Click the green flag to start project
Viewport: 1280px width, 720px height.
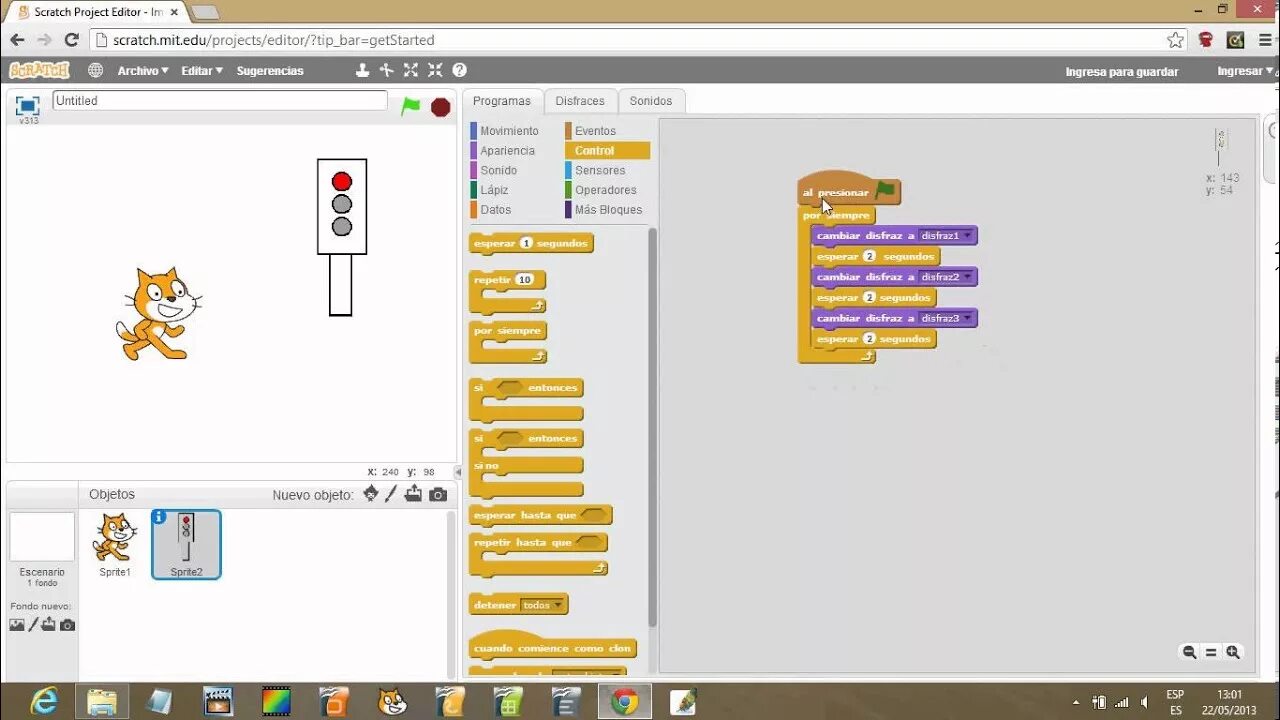(x=411, y=106)
